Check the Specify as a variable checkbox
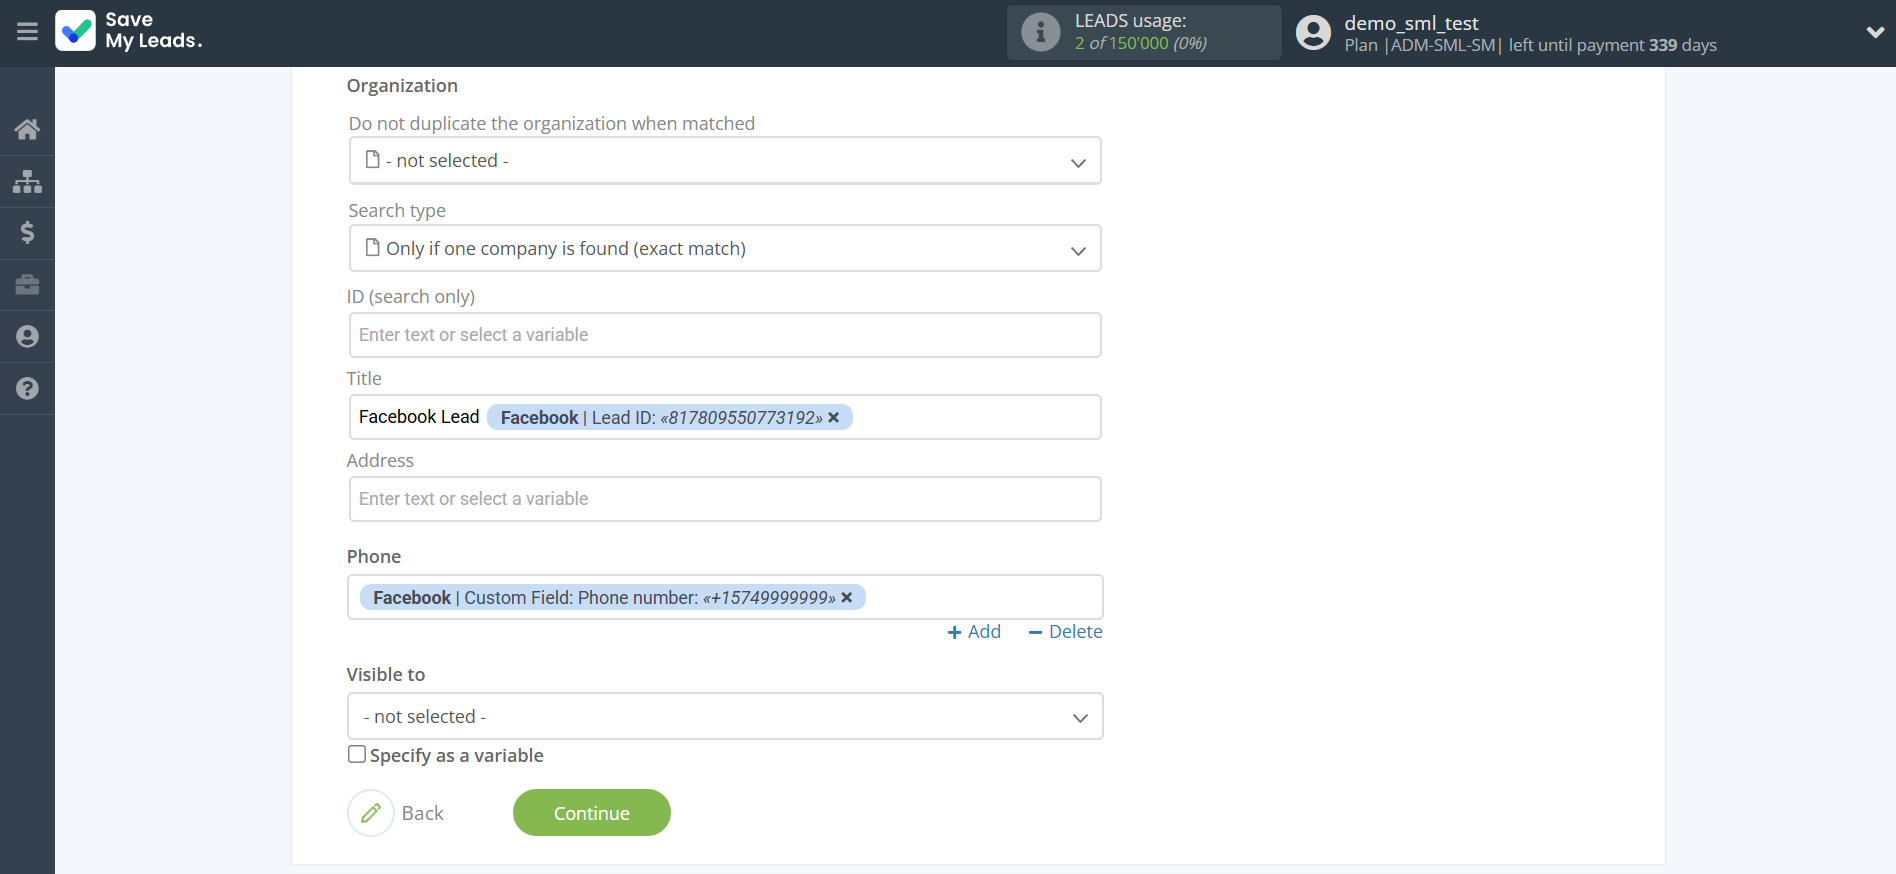The height and width of the screenshot is (874, 1896). (x=357, y=754)
